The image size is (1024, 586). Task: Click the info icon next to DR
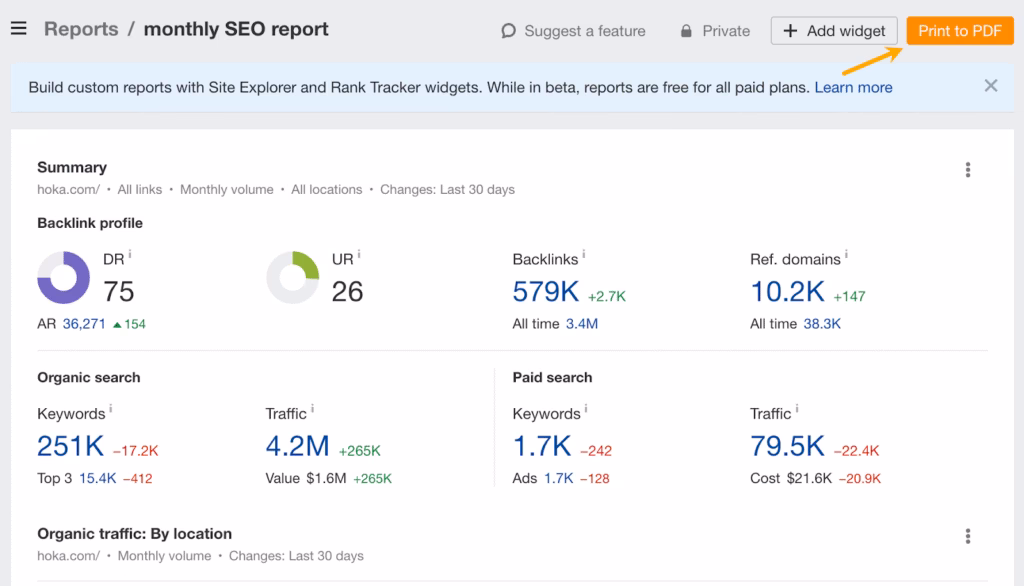point(131,252)
